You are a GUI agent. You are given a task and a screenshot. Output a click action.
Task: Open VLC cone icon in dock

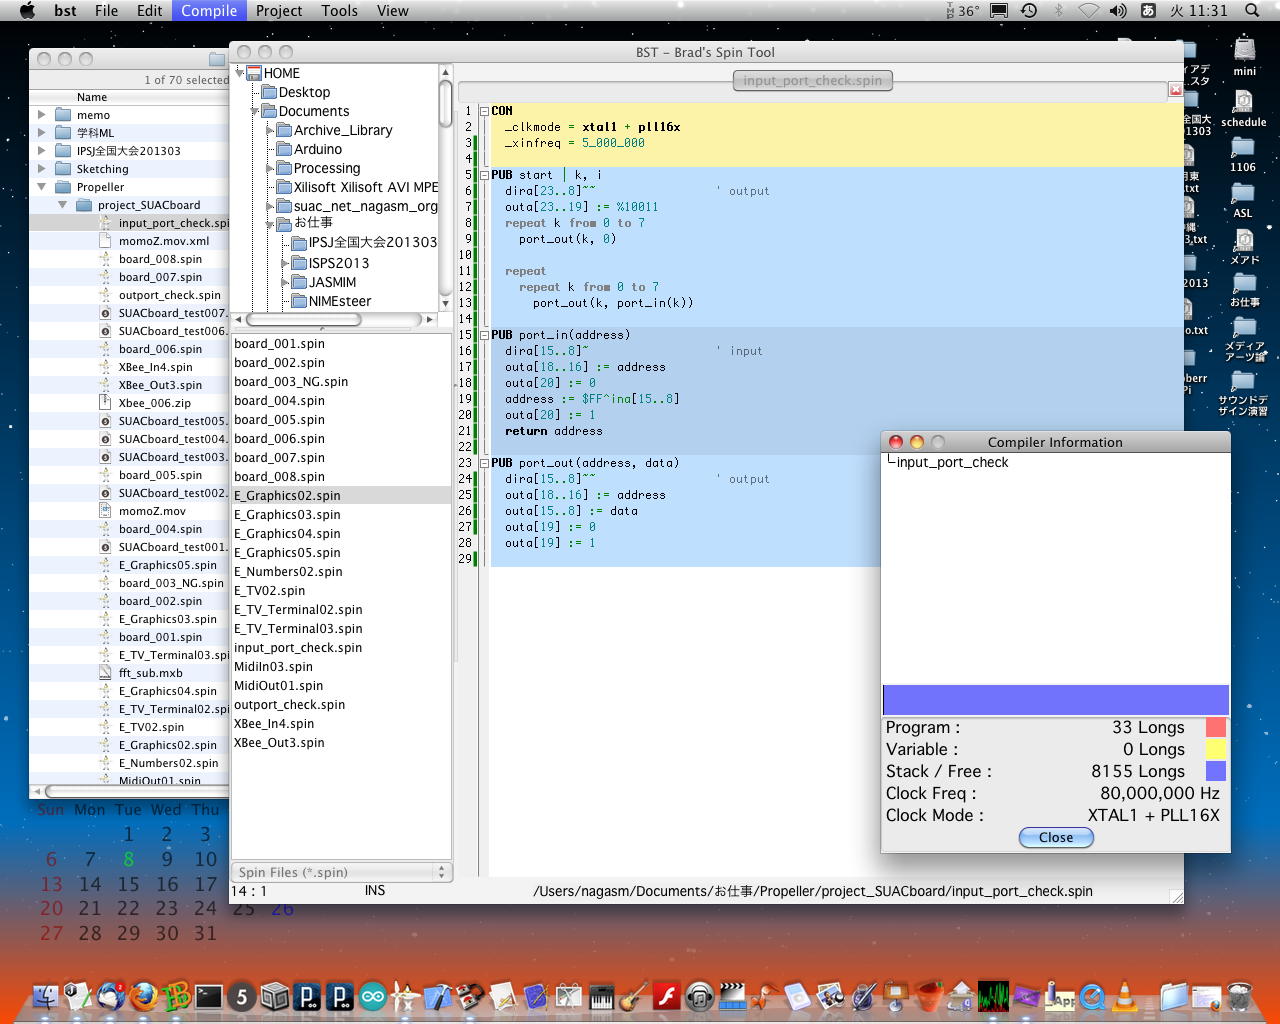tap(1125, 996)
